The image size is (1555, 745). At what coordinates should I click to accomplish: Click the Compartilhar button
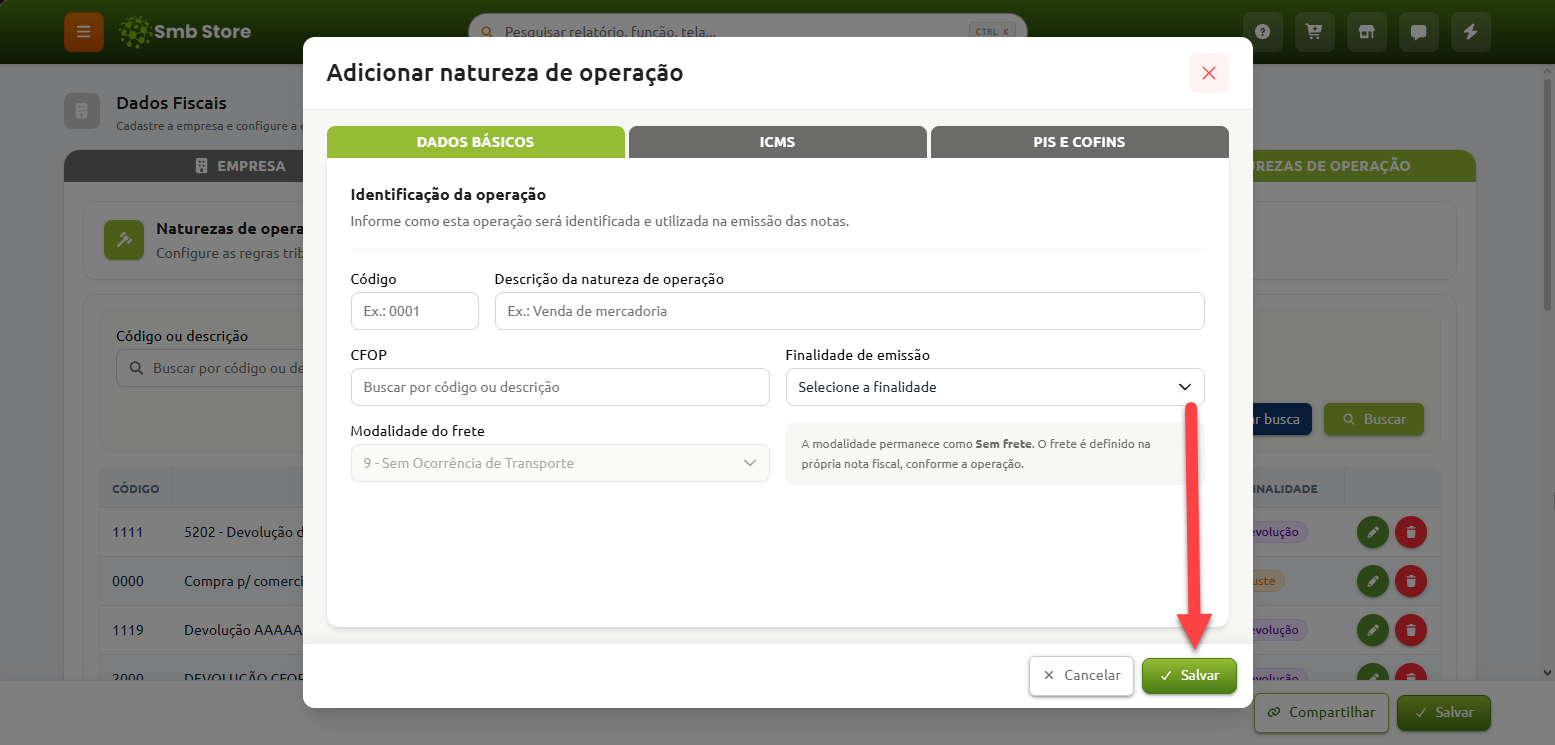point(1321,713)
